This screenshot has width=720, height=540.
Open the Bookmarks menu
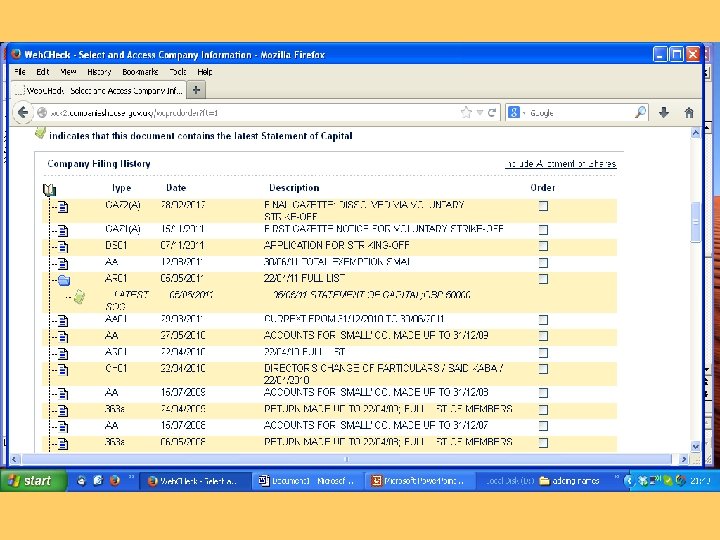tap(140, 72)
